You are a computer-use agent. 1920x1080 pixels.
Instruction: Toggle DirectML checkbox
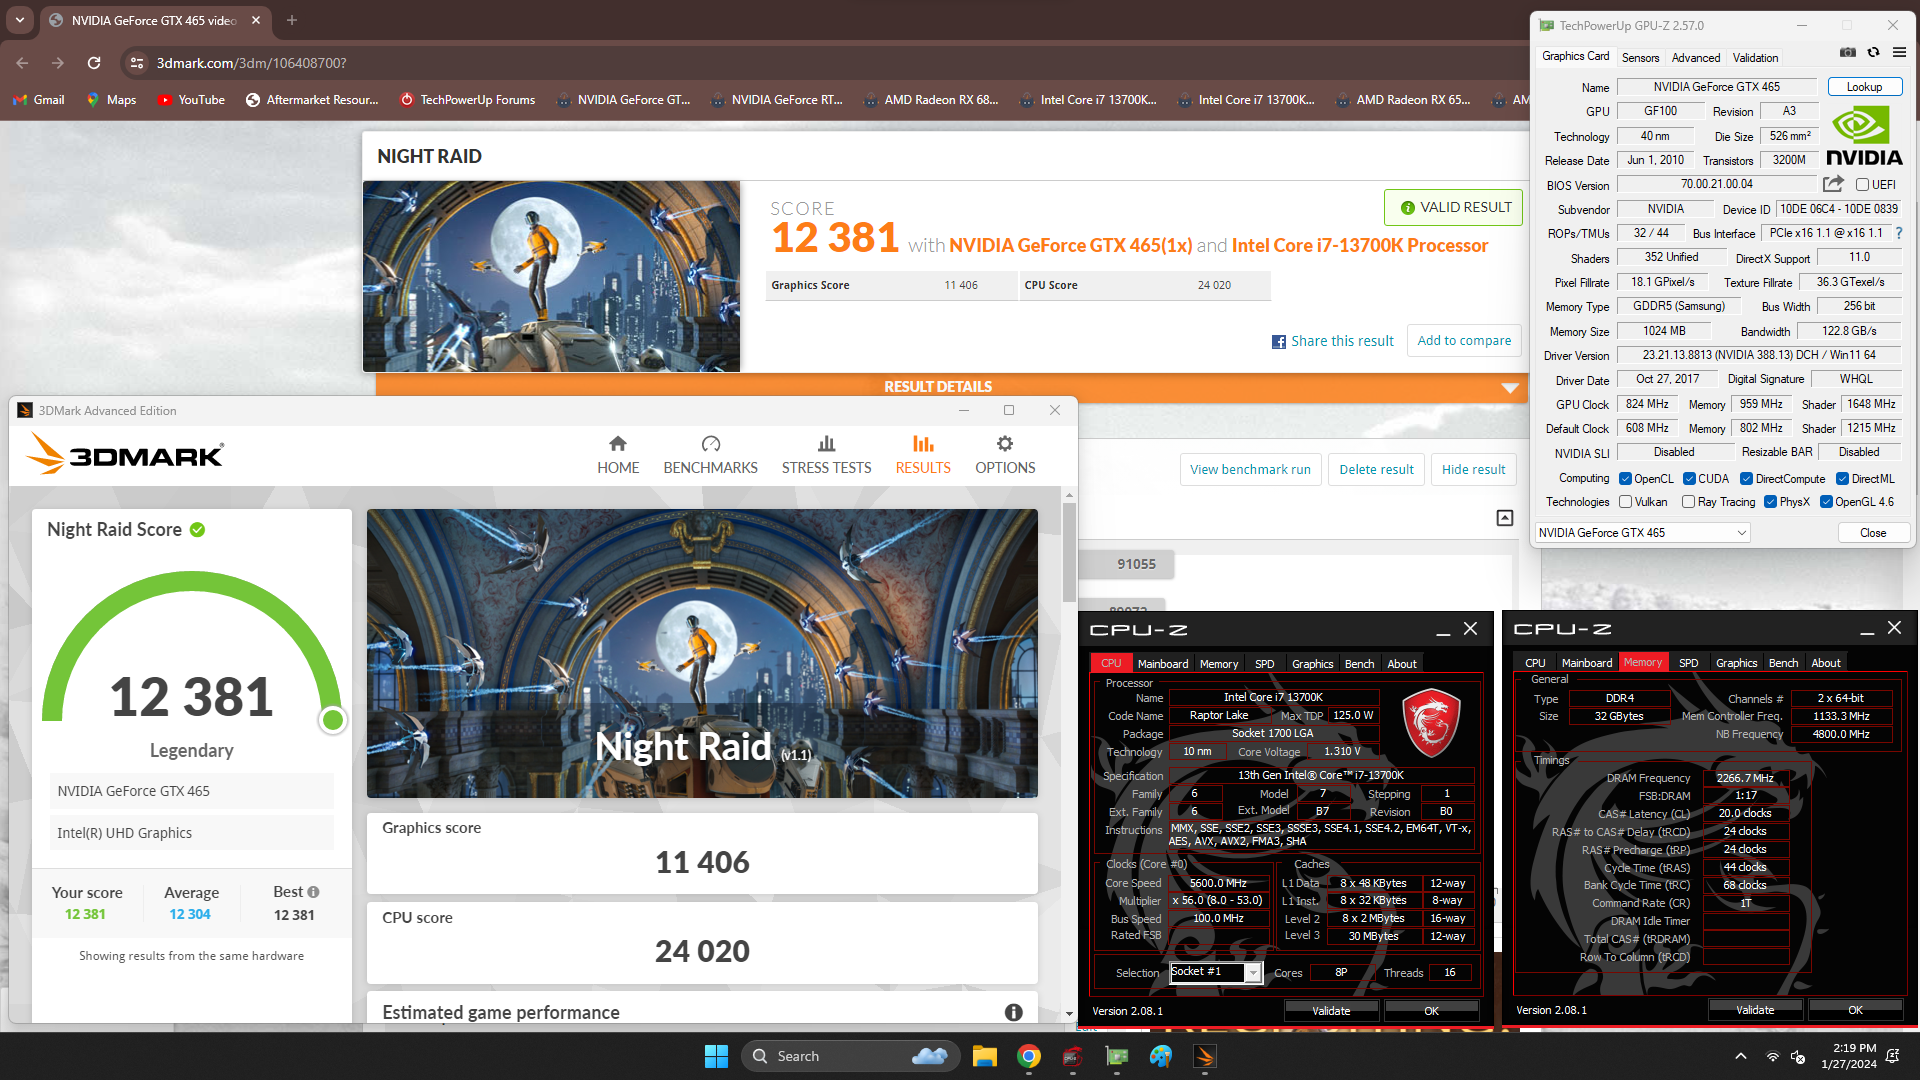[1842, 479]
